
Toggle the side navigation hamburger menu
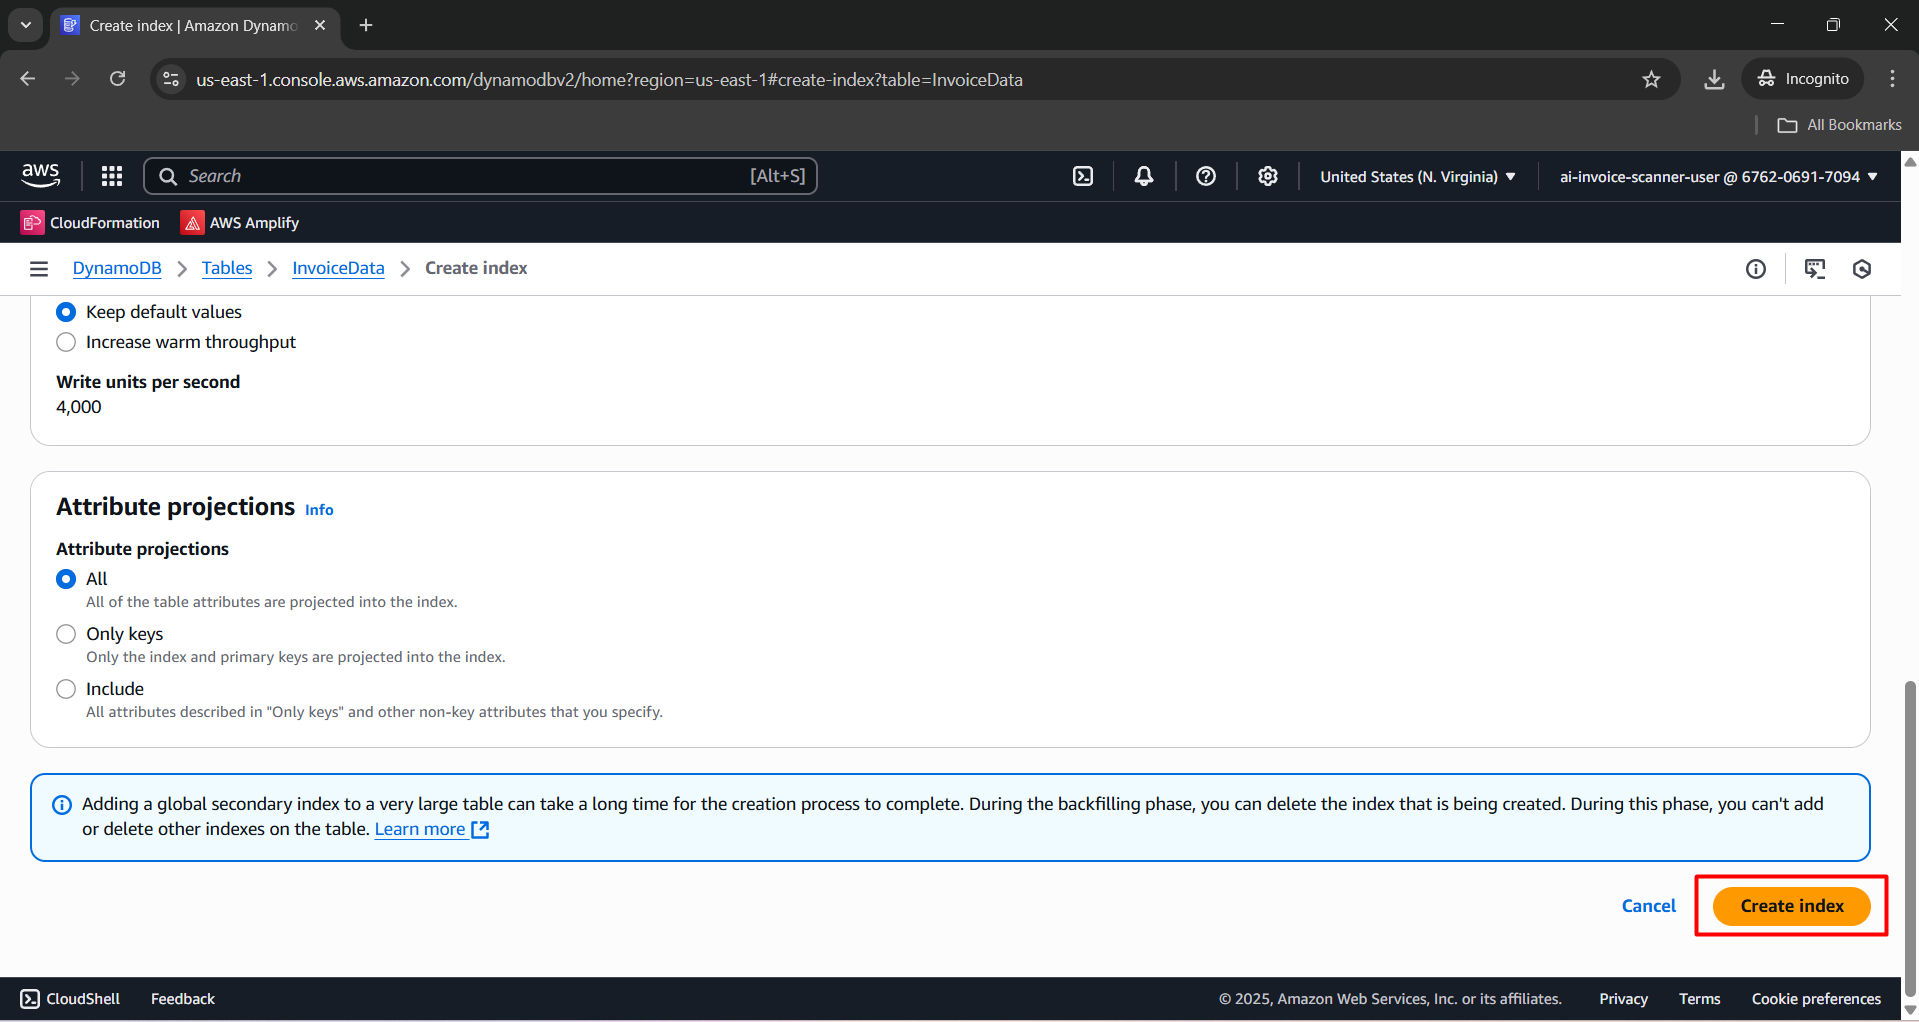[39, 268]
